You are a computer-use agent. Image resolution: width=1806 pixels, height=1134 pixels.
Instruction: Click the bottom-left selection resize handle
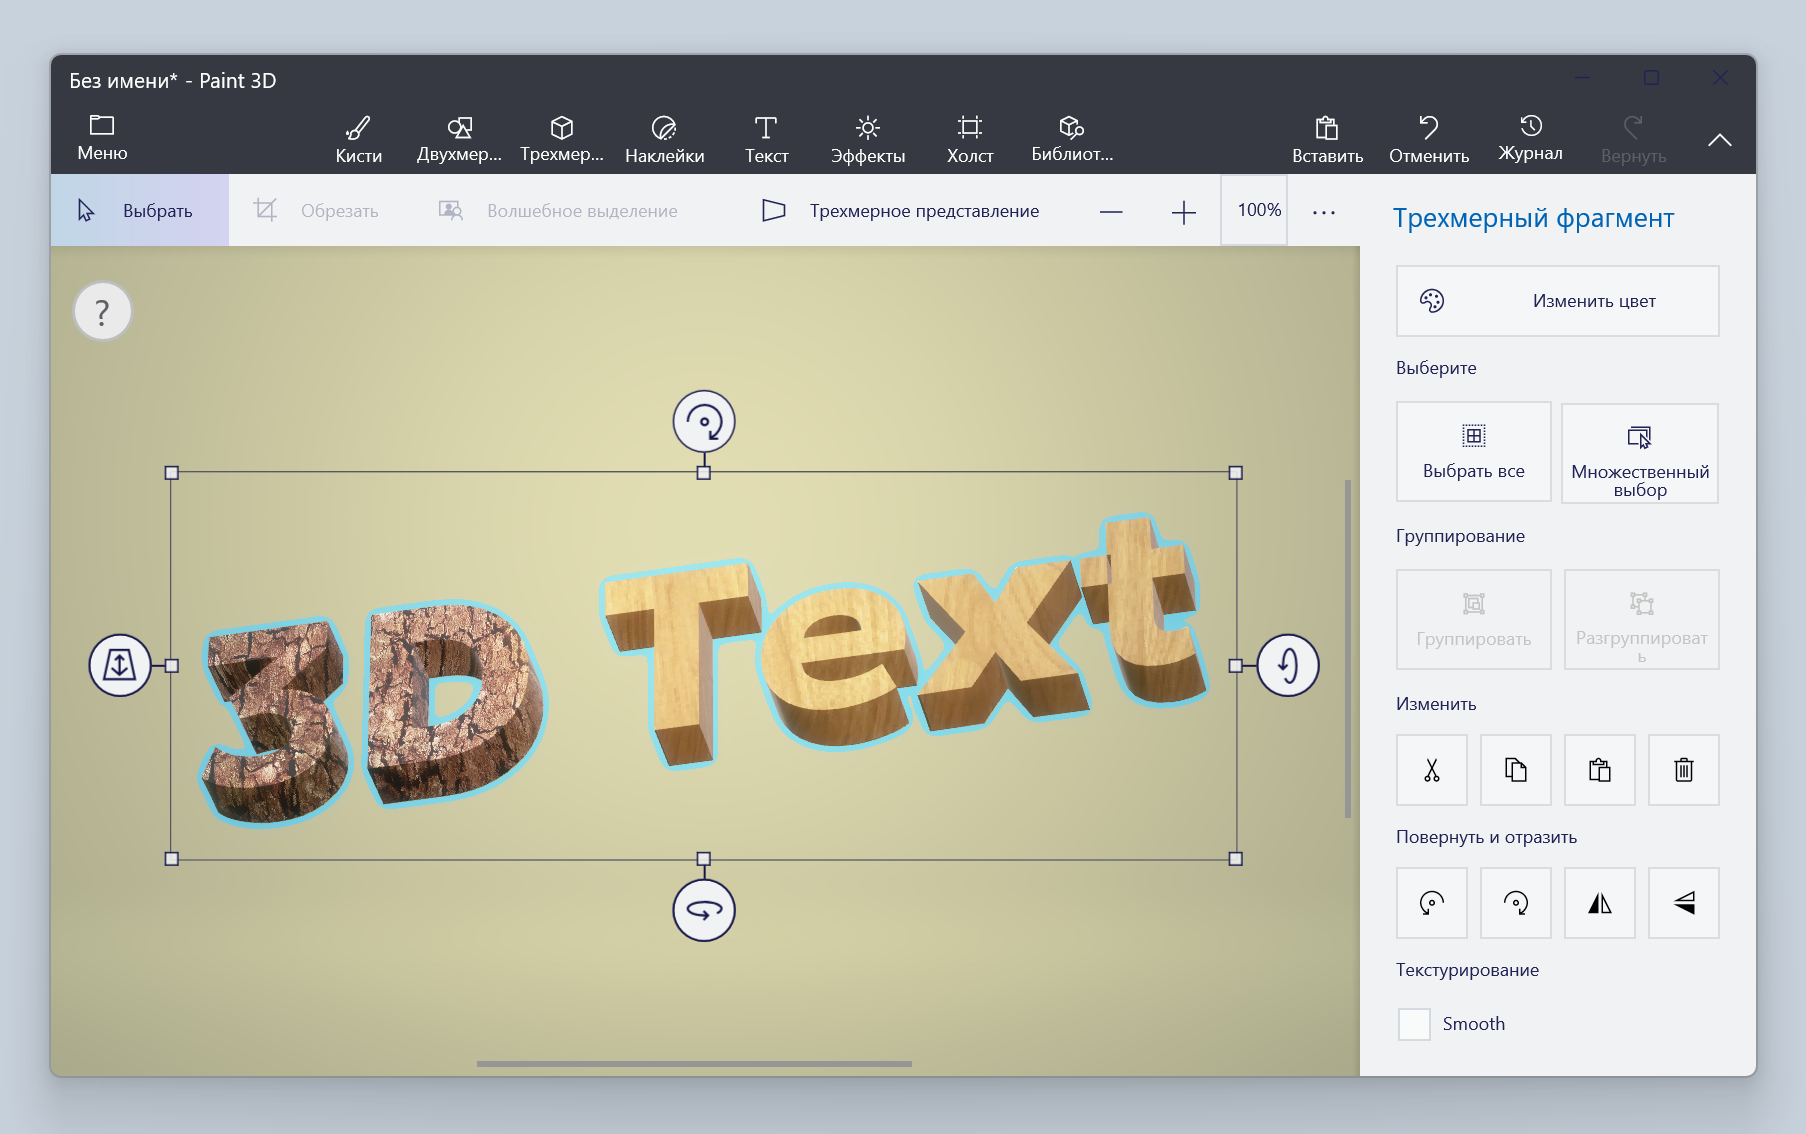pyautogui.click(x=172, y=859)
